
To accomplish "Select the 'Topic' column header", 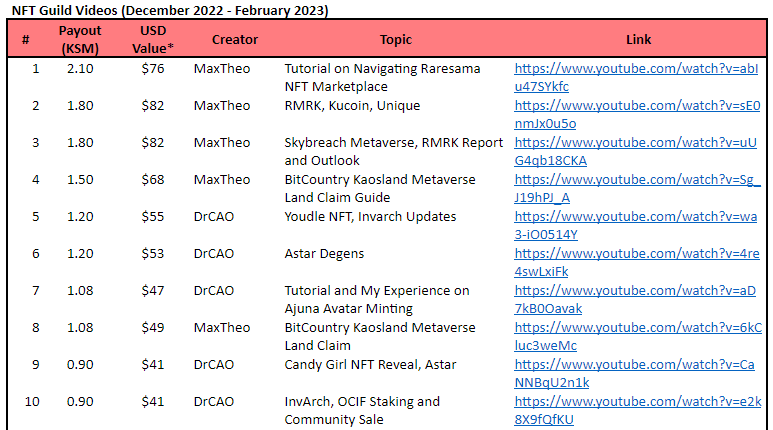I will click(x=396, y=39).
